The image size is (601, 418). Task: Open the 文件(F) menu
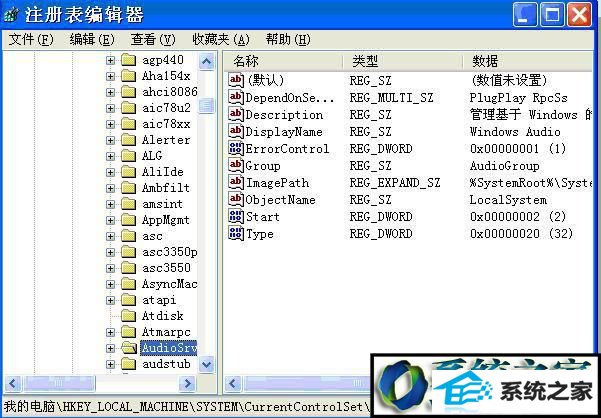(31, 39)
